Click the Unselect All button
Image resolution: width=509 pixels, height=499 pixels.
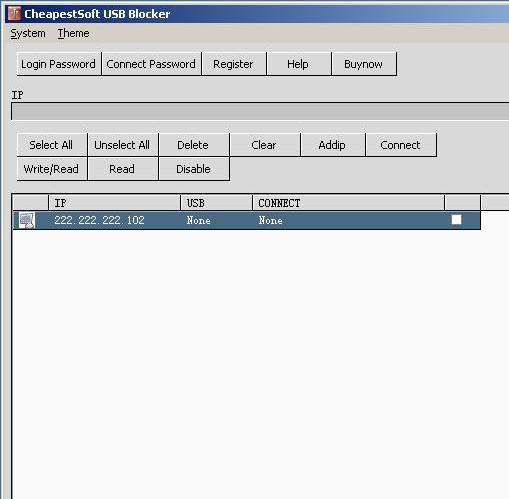(122, 145)
